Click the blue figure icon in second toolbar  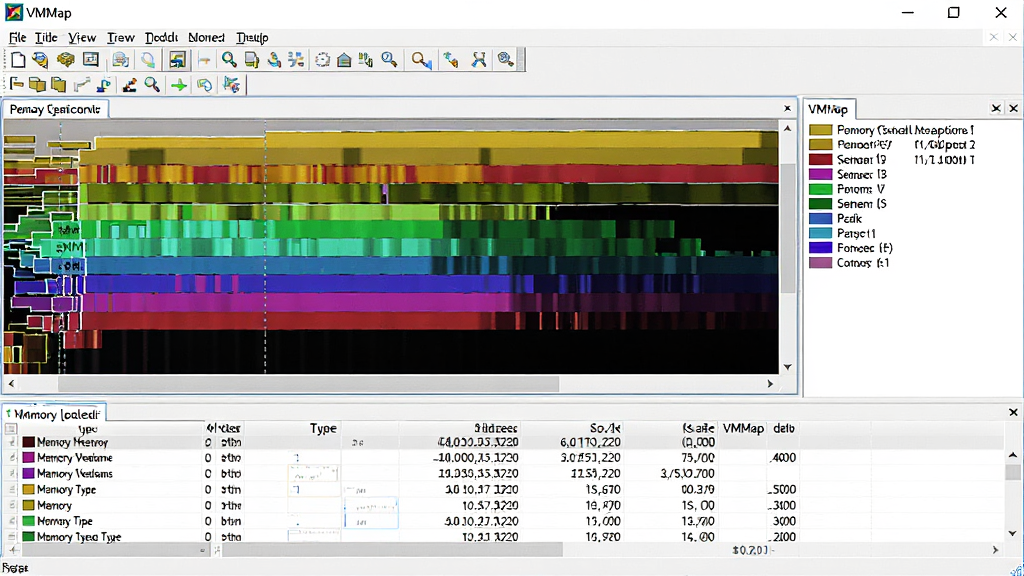pos(104,85)
